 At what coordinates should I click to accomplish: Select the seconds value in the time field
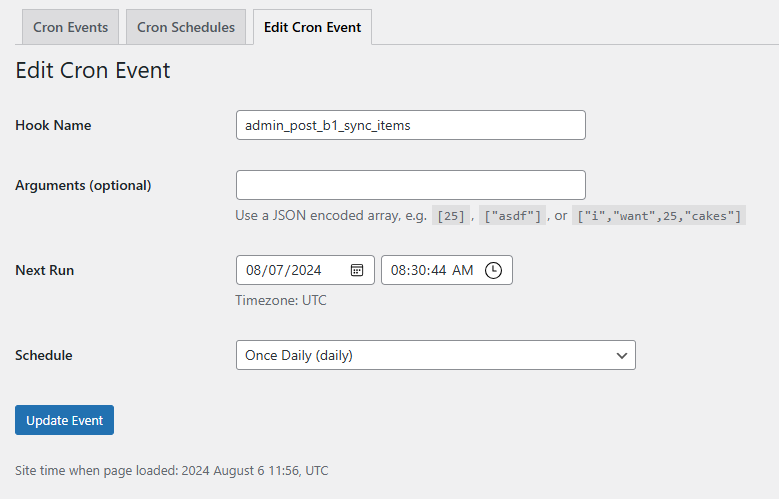coord(440,270)
